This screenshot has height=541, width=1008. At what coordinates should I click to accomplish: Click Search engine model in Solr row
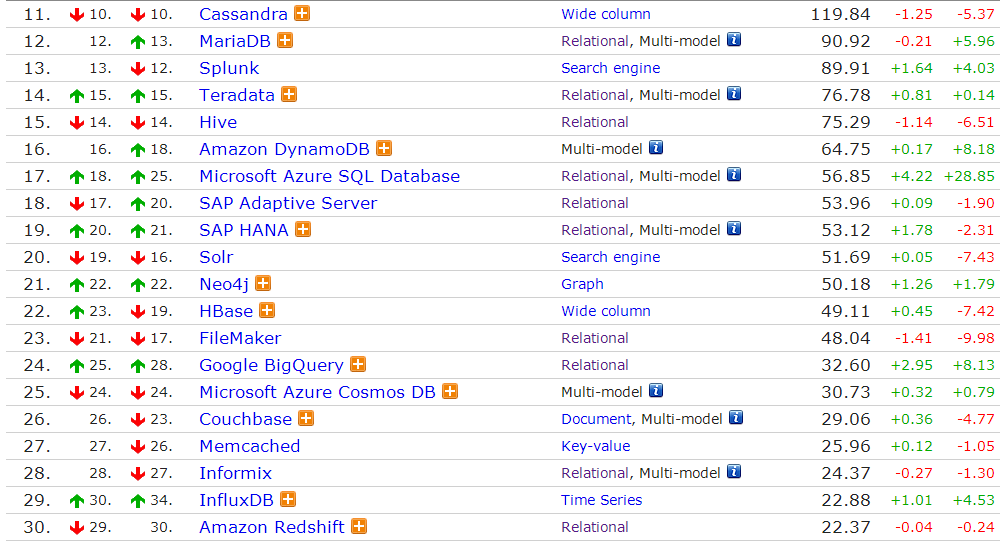point(611,257)
